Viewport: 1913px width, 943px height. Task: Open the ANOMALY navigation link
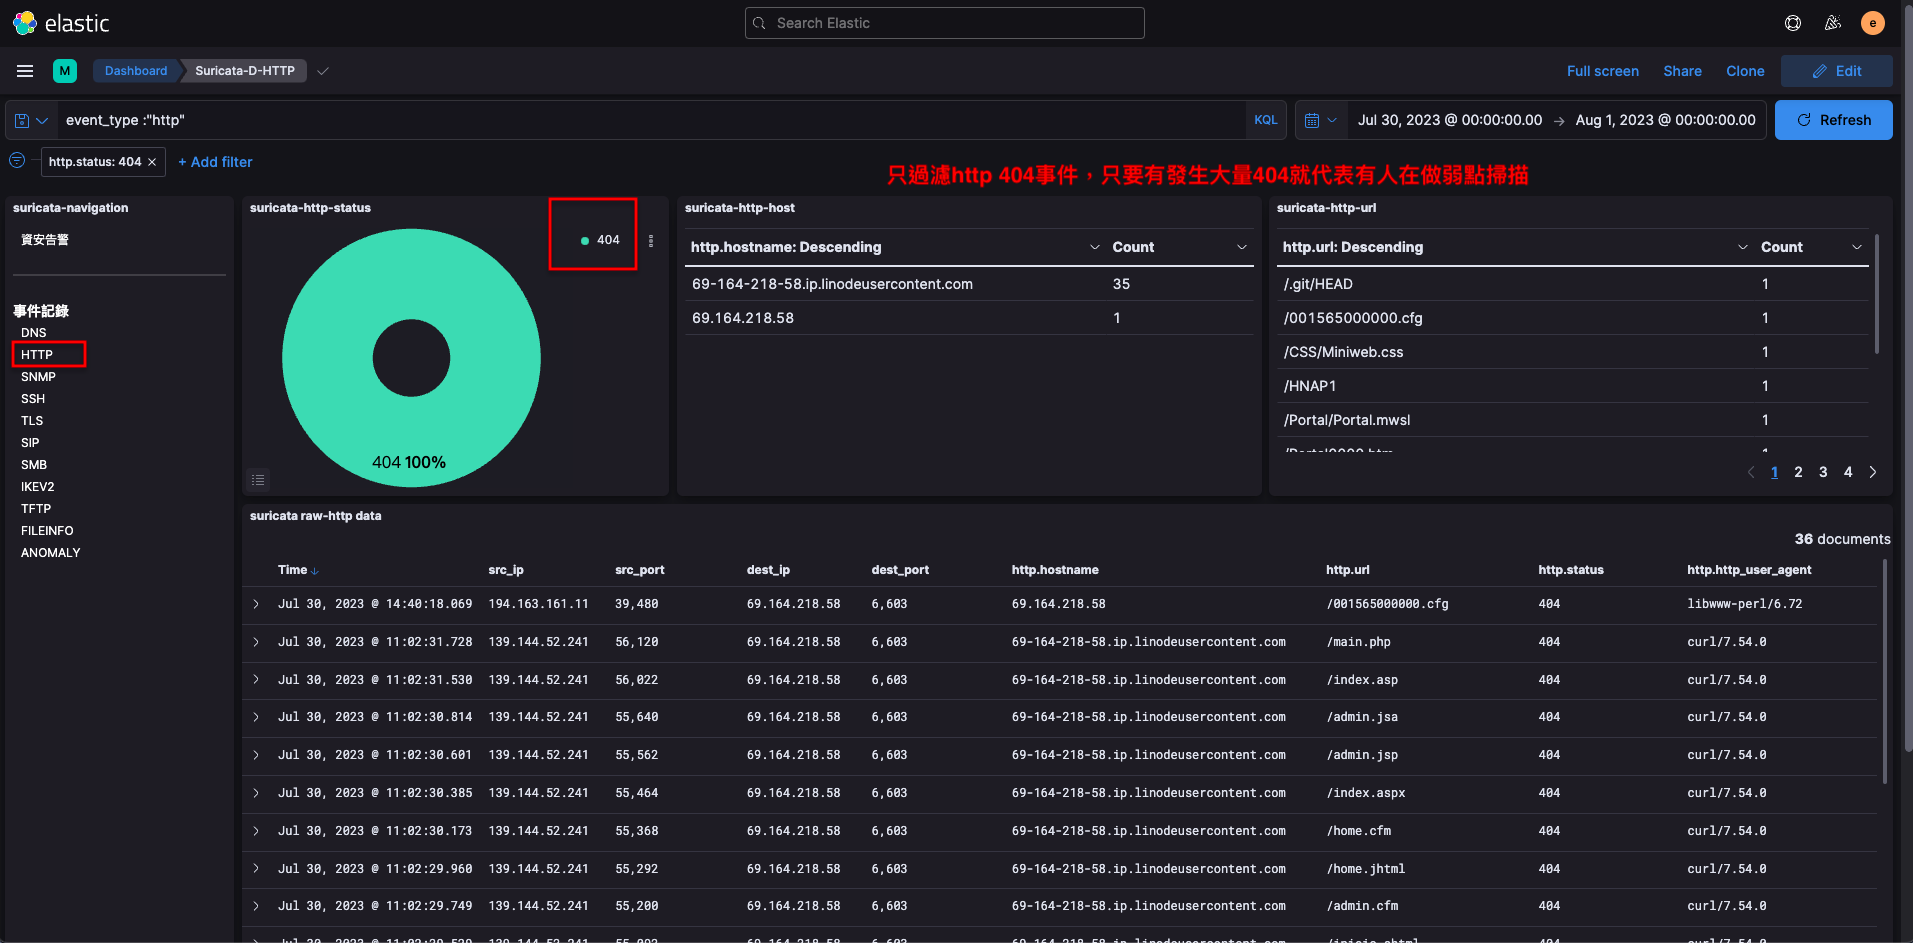[51, 553]
